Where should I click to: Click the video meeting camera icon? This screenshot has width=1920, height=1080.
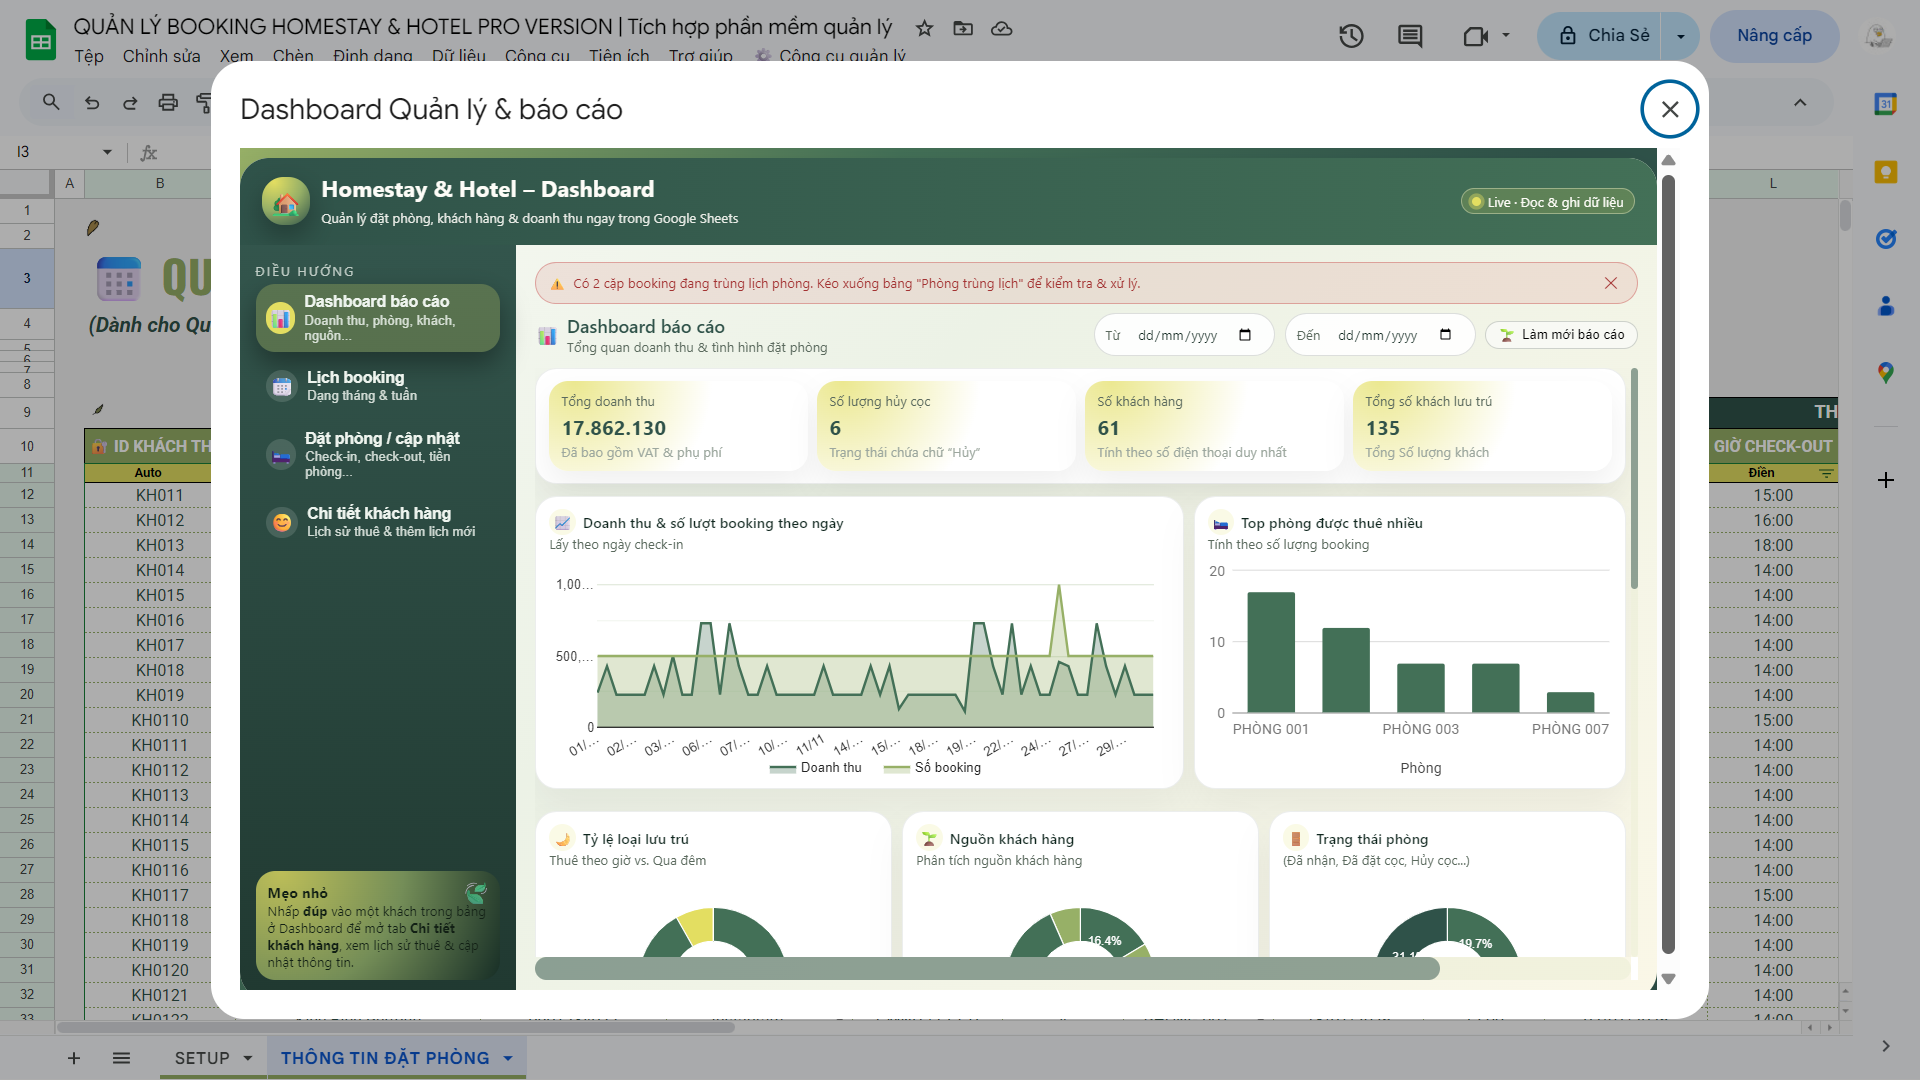click(1475, 36)
